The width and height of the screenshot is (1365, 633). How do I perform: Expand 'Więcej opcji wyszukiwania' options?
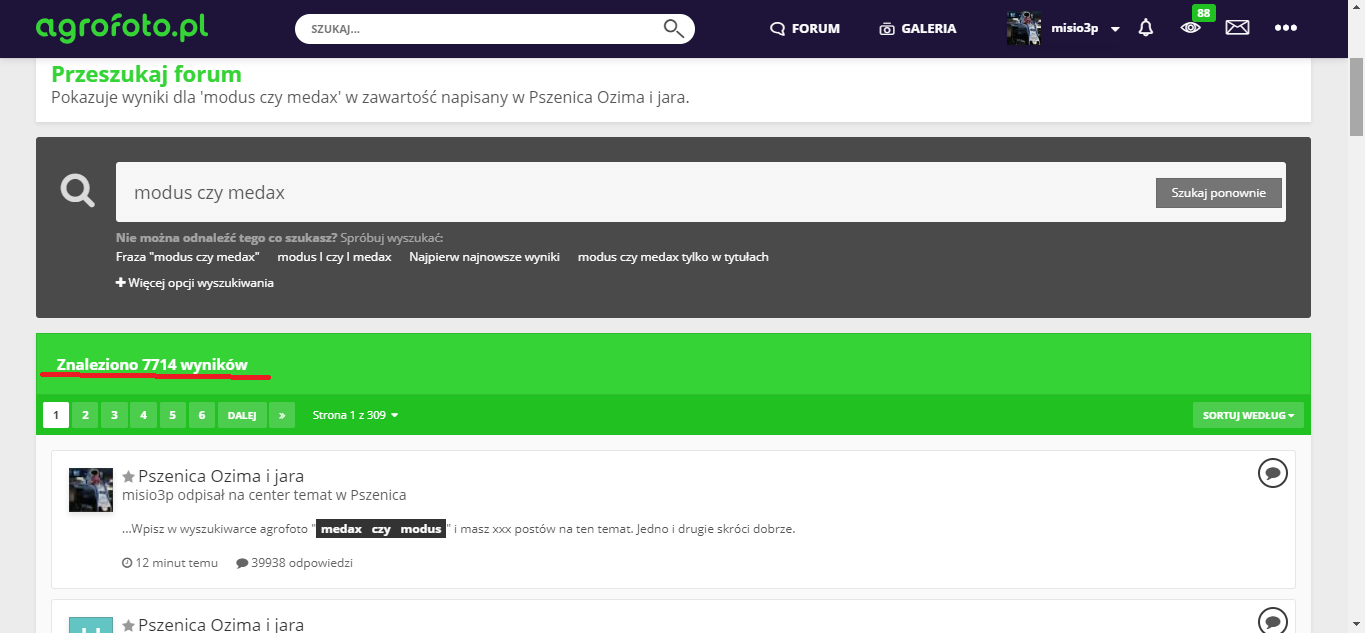[x=195, y=283]
